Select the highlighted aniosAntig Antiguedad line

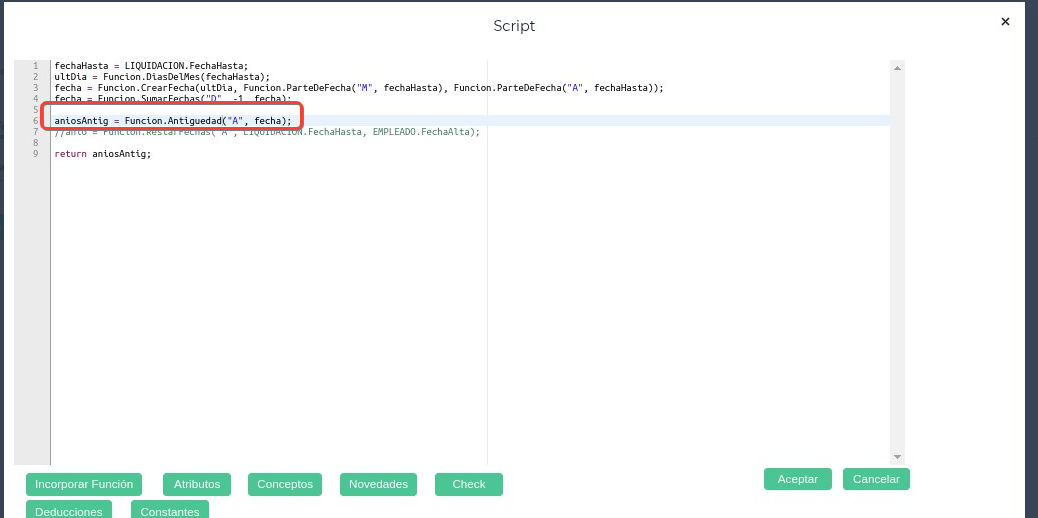tap(172, 121)
